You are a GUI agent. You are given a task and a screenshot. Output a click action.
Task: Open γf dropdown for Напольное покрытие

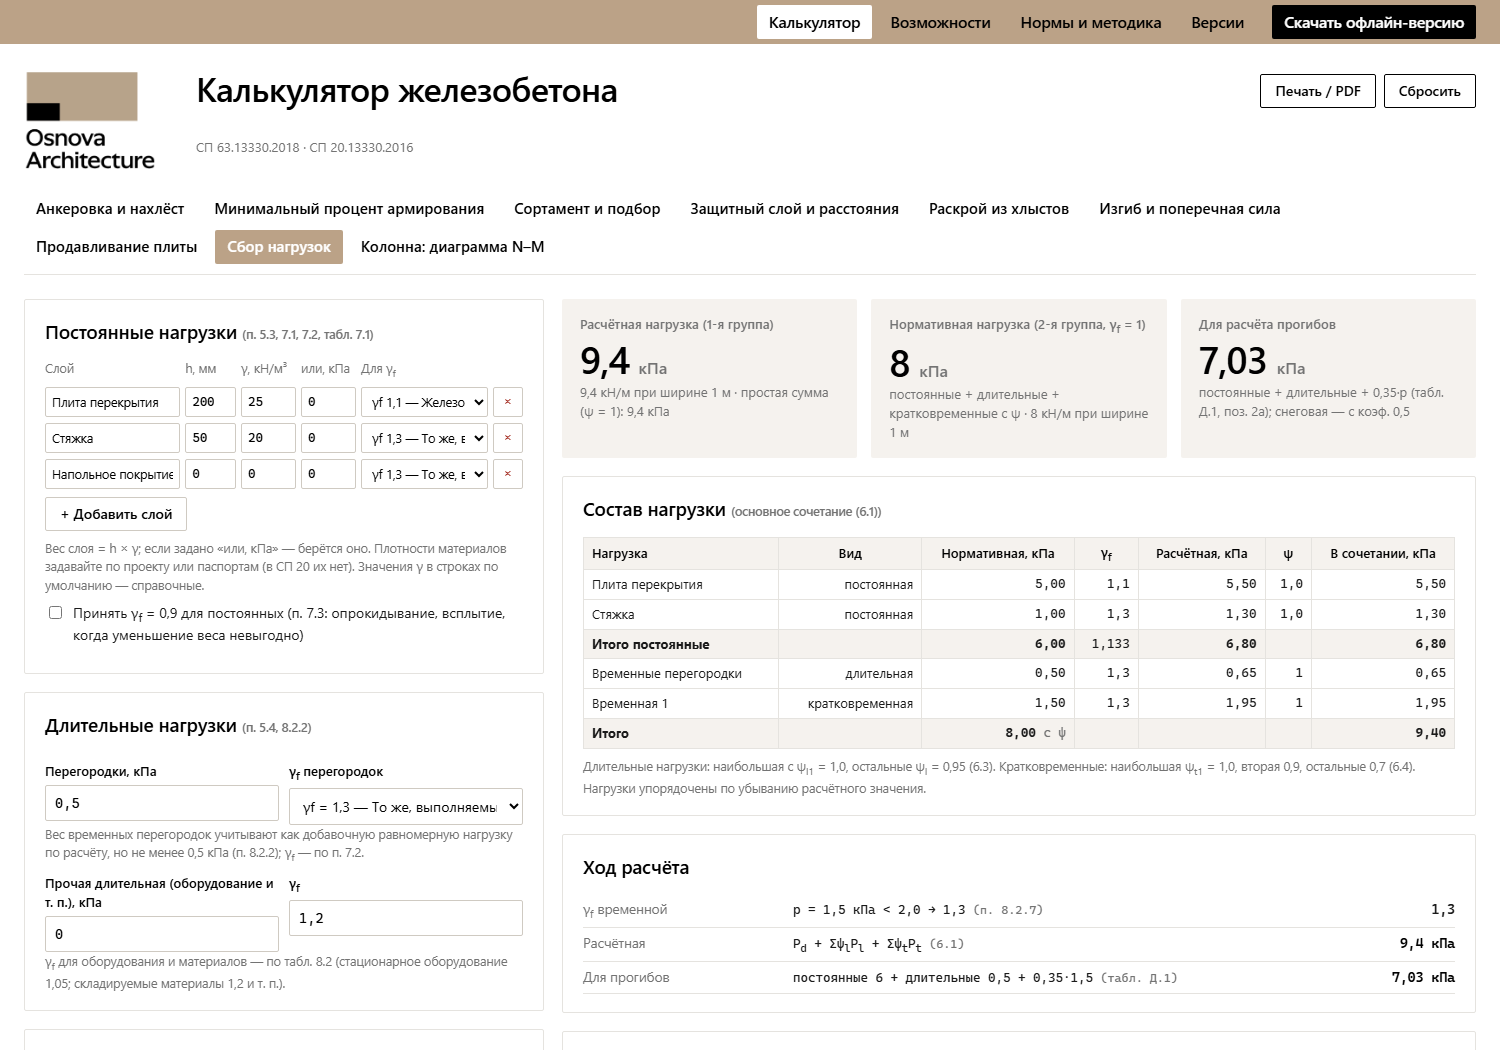[x=424, y=474]
